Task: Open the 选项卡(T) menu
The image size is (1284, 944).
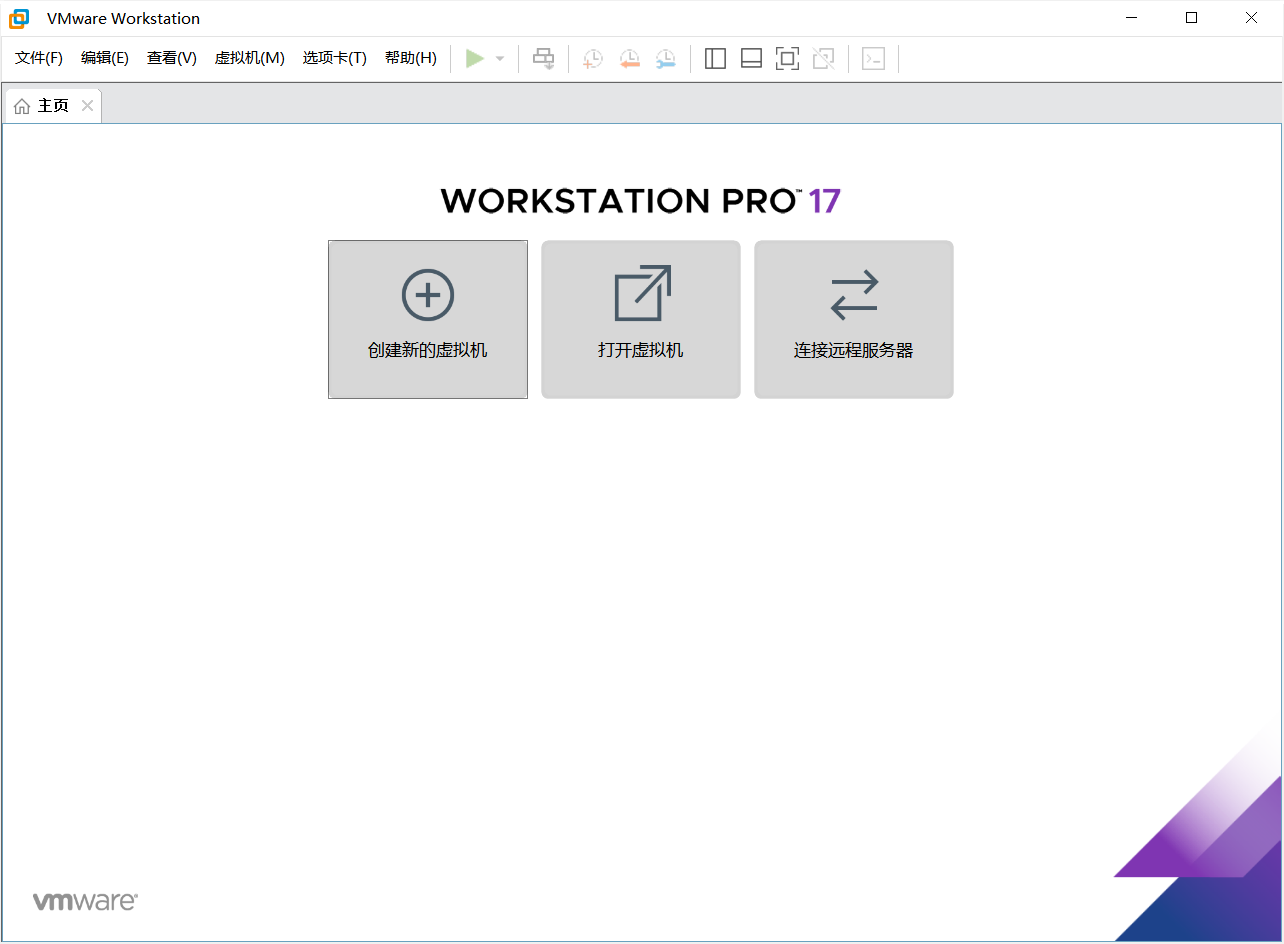Action: [x=335, y=58]
